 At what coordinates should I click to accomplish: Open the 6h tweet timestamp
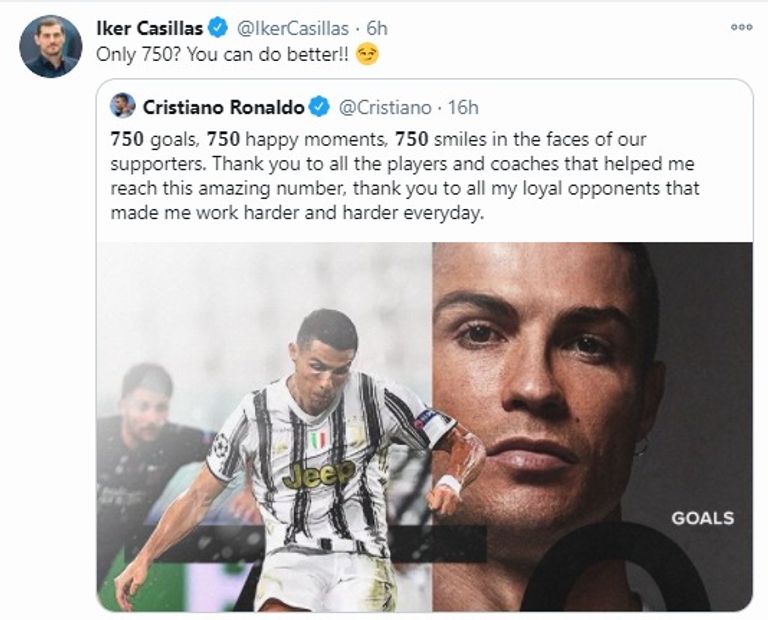[x=376, y=28]
